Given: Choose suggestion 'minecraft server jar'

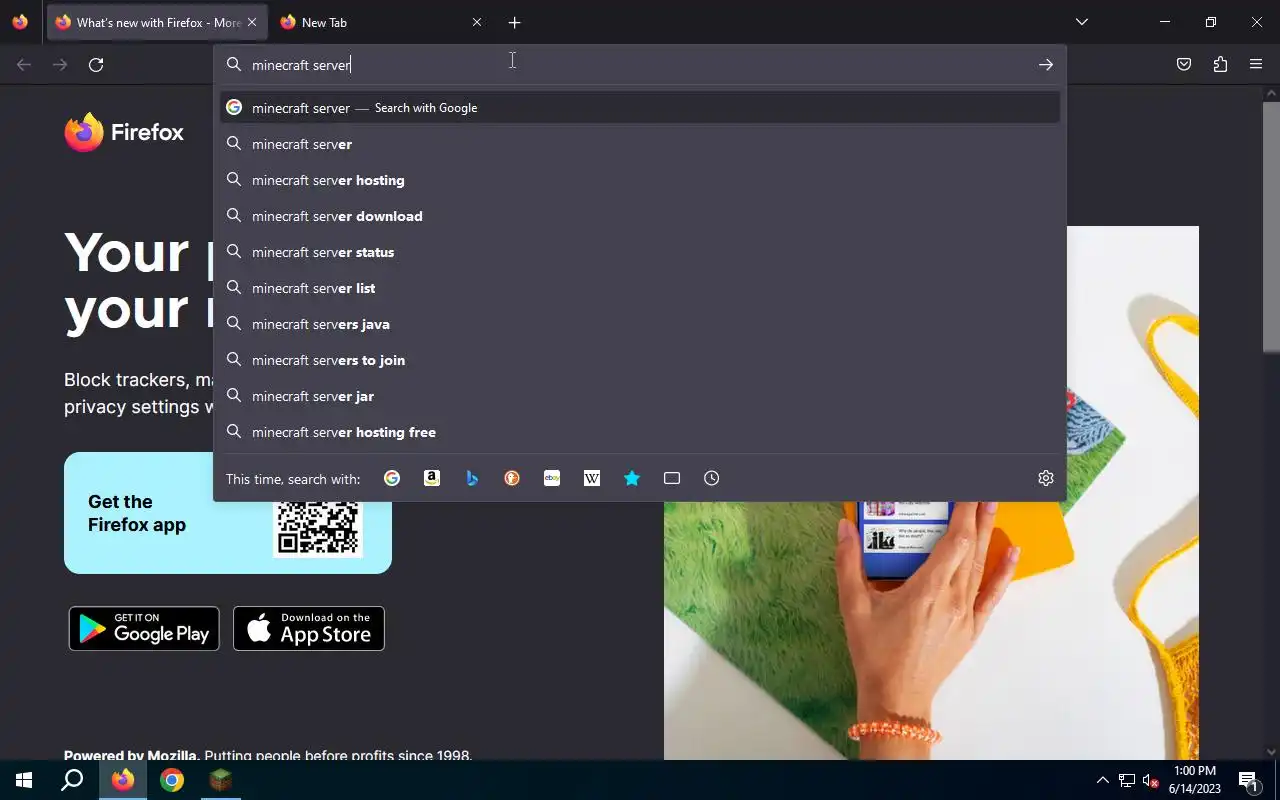Looking at the screenshot, I should 640,396.
